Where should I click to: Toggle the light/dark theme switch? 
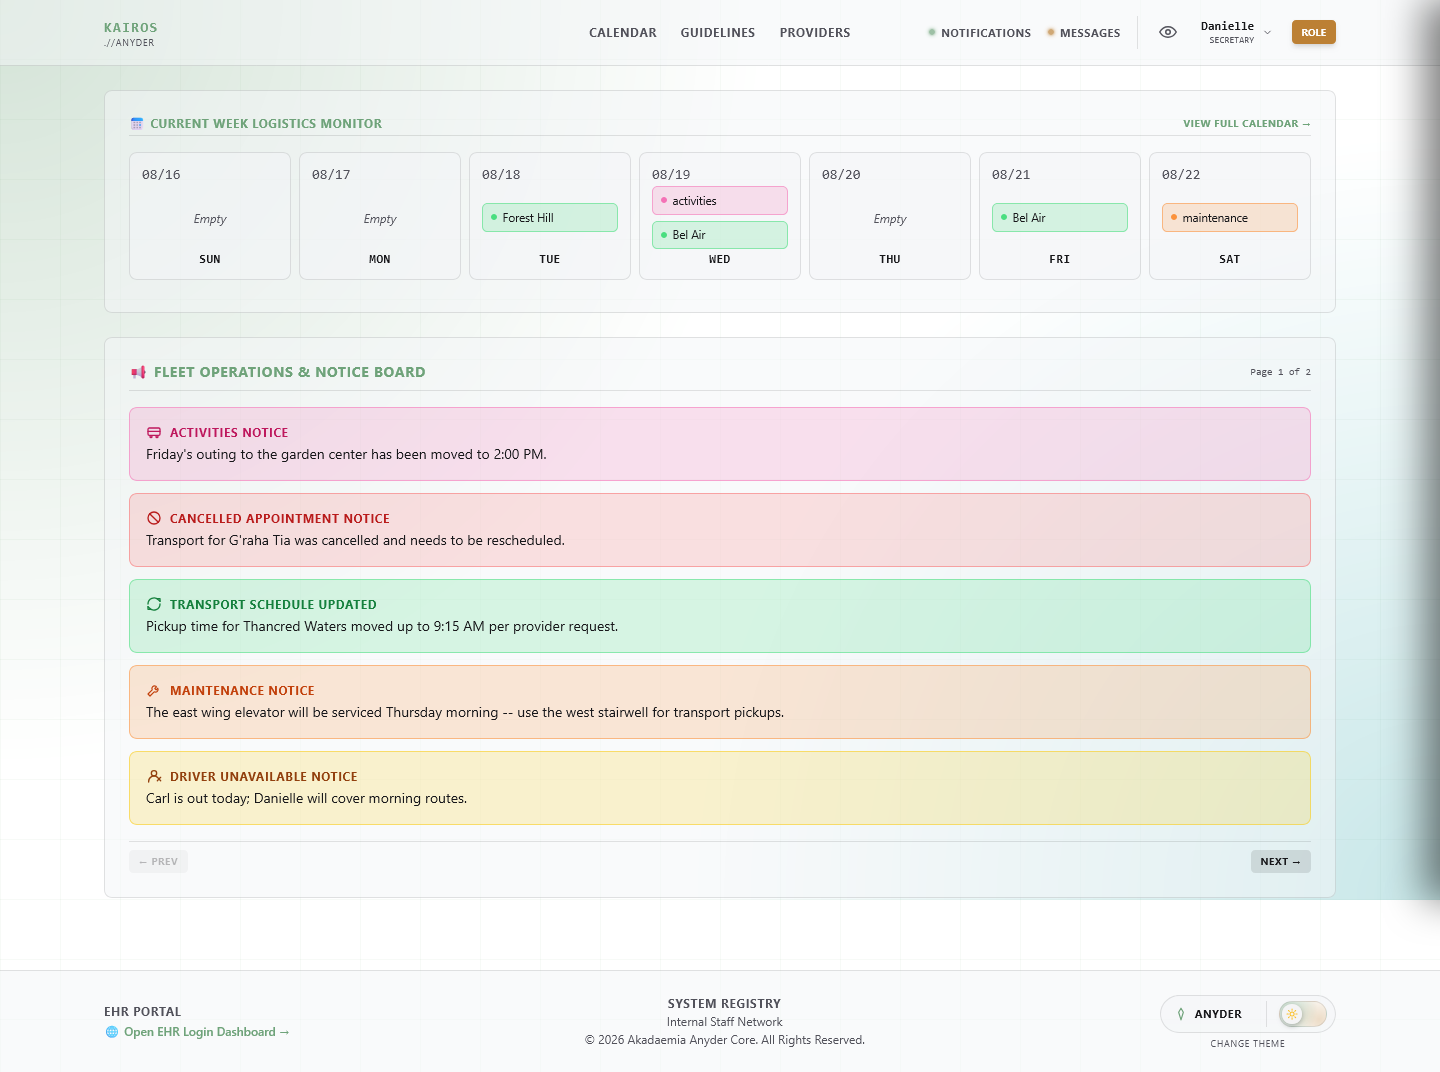[x=1302, y=1014]
